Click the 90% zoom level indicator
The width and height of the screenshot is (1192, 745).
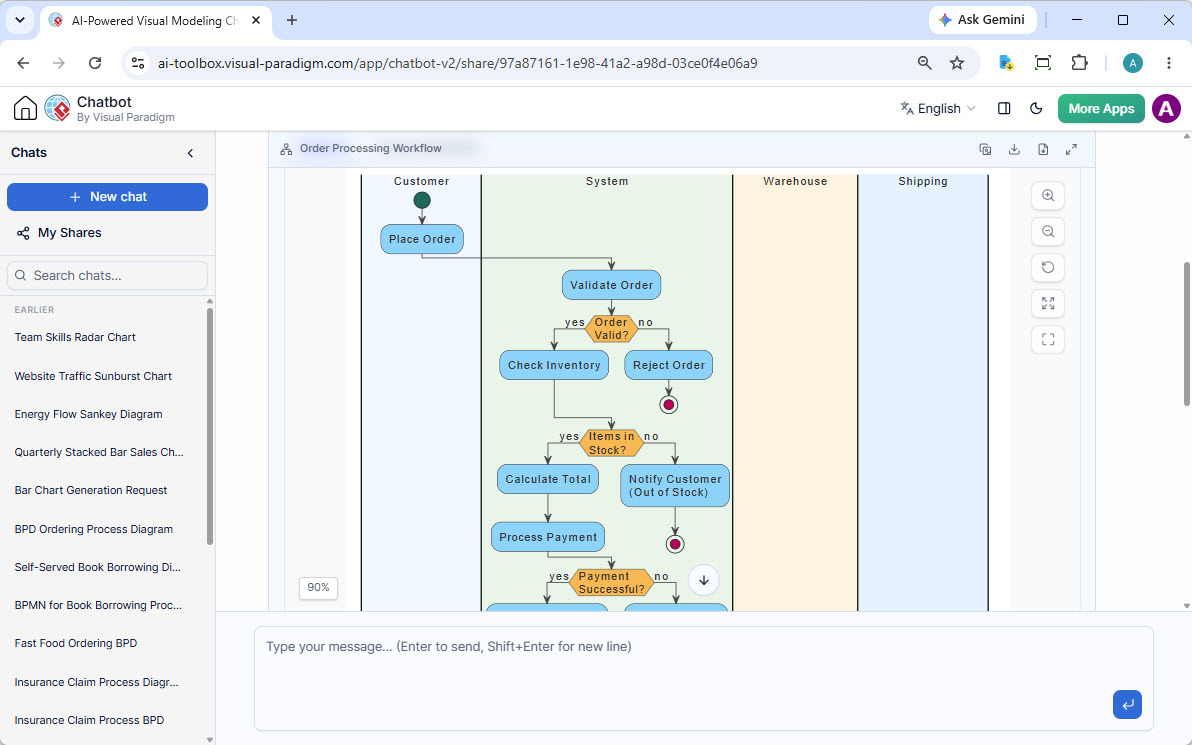coord(319,588)
